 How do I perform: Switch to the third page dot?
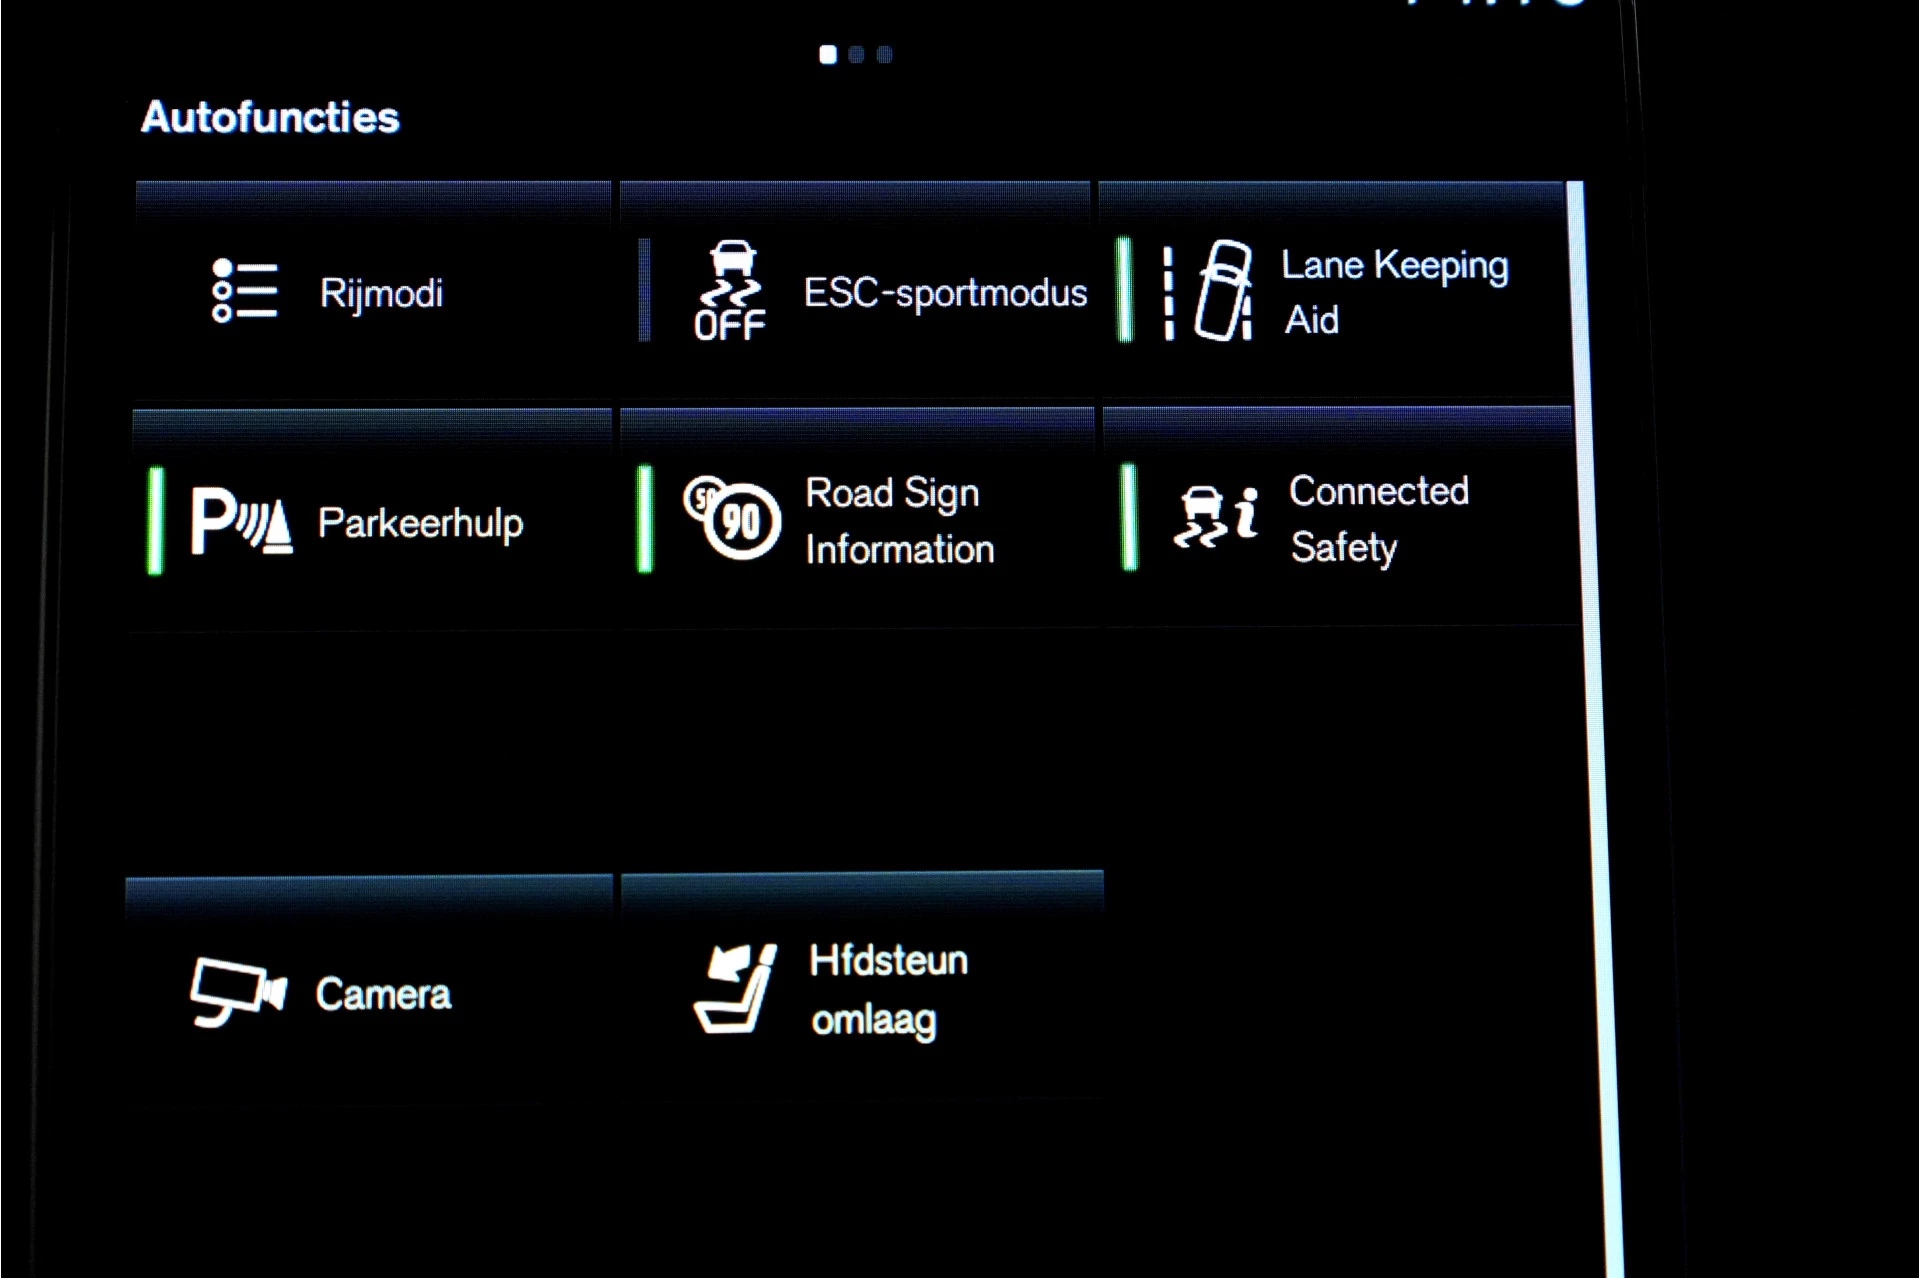tap(885, 55)
